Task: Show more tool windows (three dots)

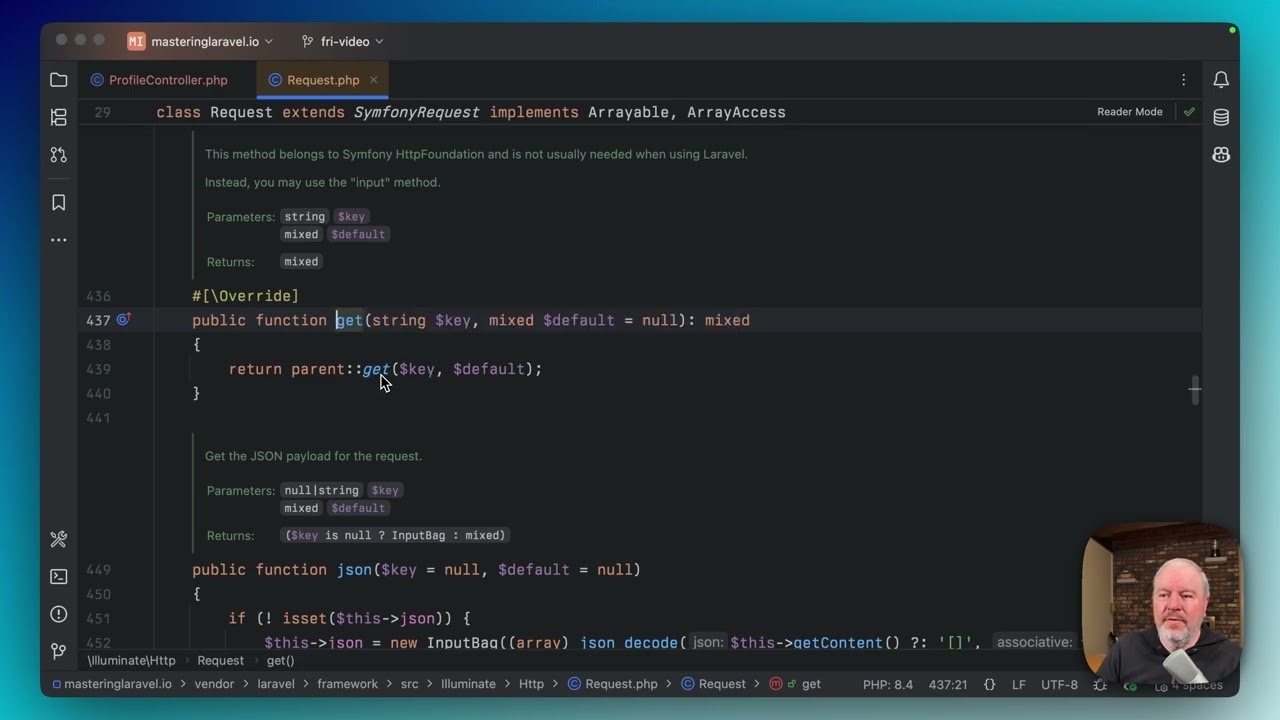Action: click(59, 240)
